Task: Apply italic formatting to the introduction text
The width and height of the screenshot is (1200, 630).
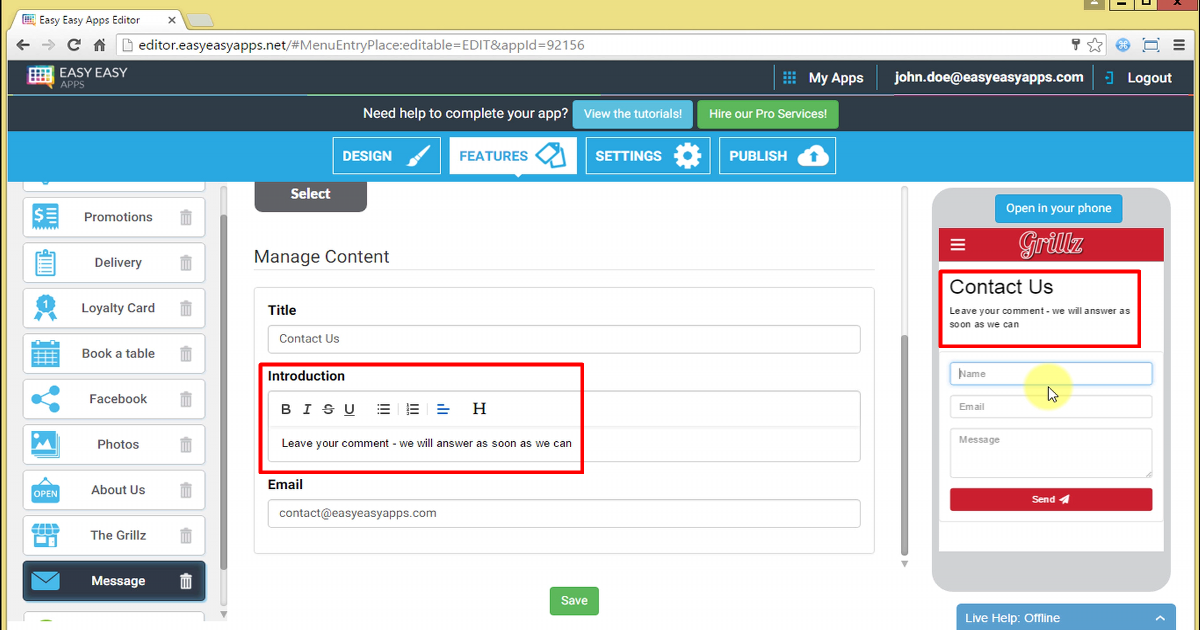Action: tap(307, 408)
